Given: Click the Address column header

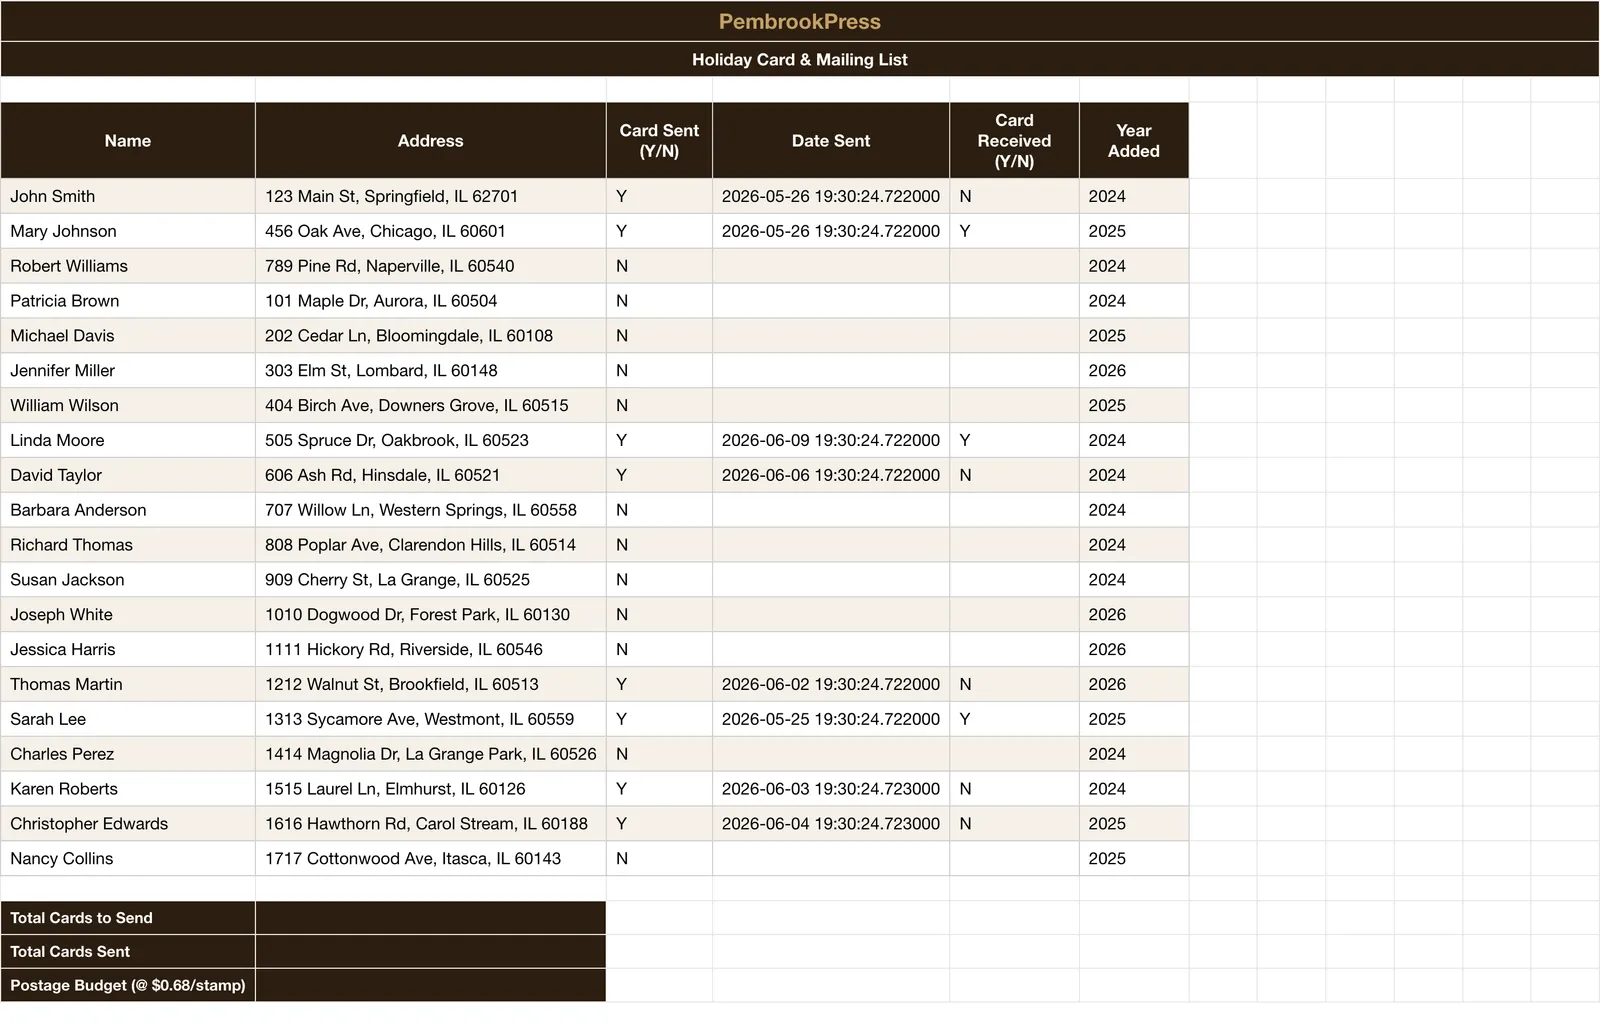Looking at the screenshot, I should 431,141.
